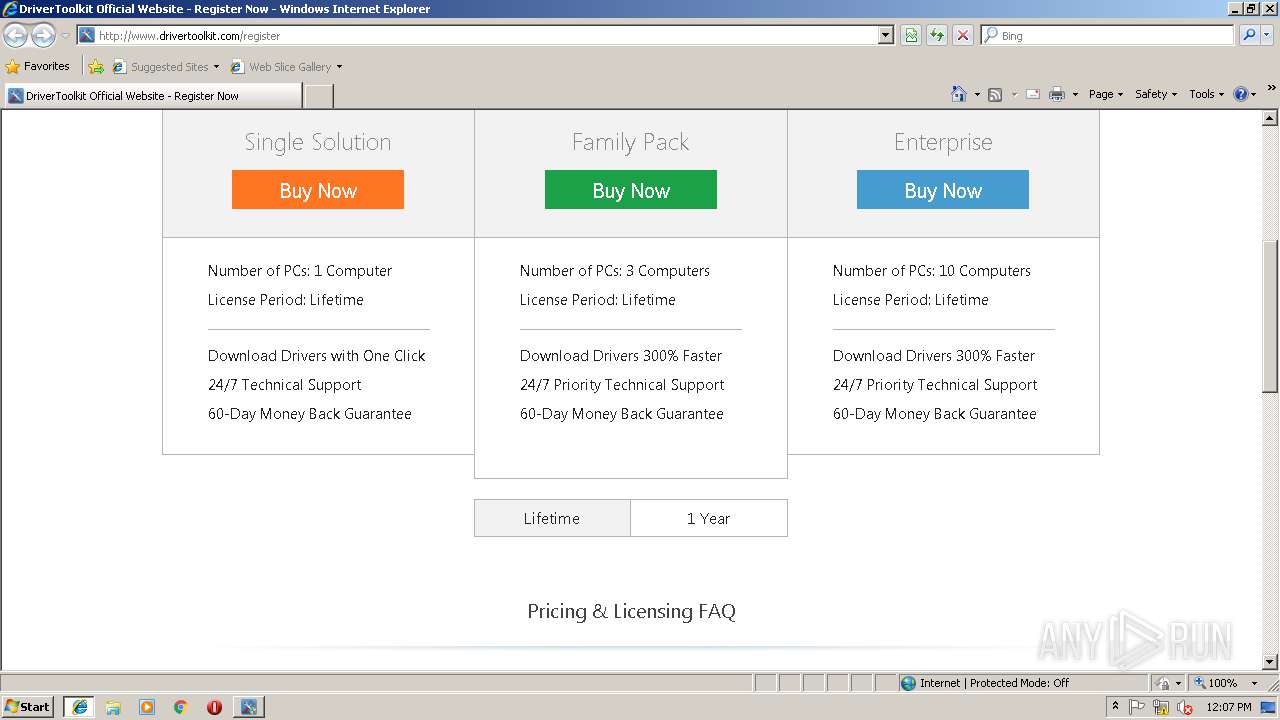Viewport: 1280px width, 720px height.
Task: Open the Tools menu
Action: 1207,94
